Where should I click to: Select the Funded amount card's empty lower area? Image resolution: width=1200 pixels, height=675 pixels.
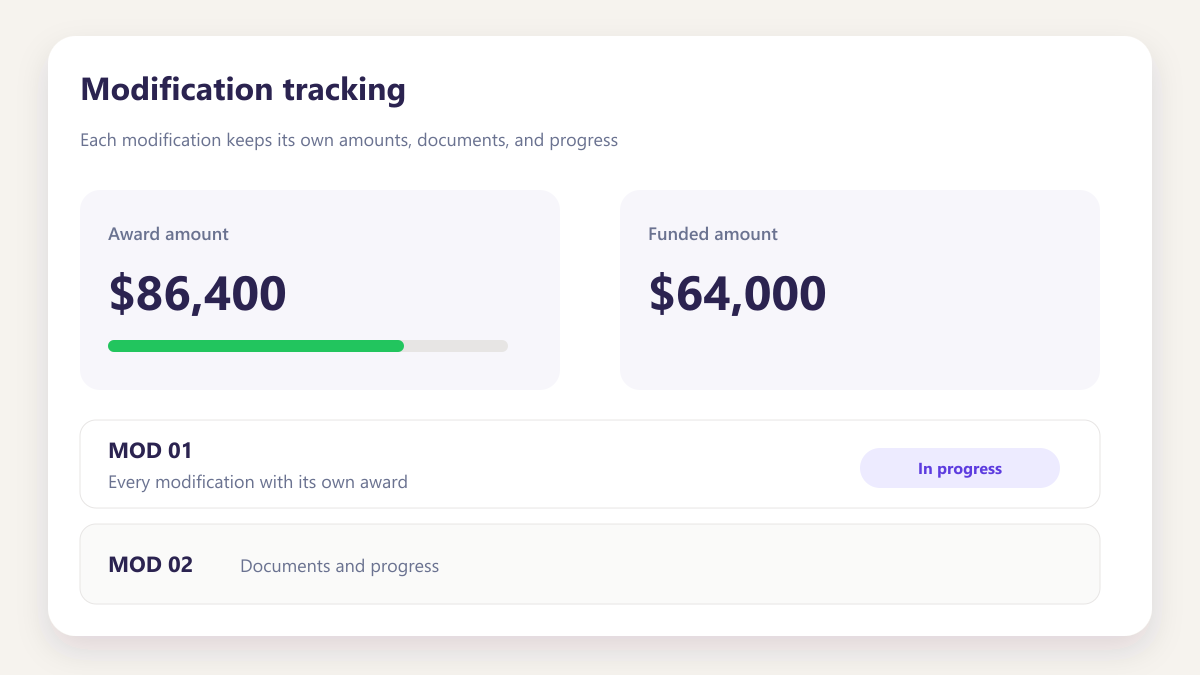click(x=860, y=355)
